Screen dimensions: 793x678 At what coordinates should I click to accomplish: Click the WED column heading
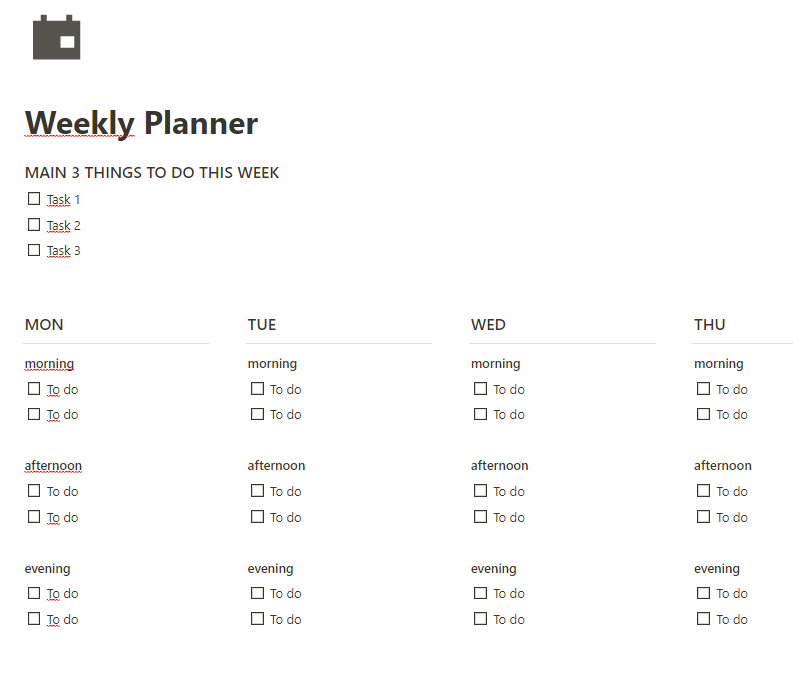pos(488,325)
